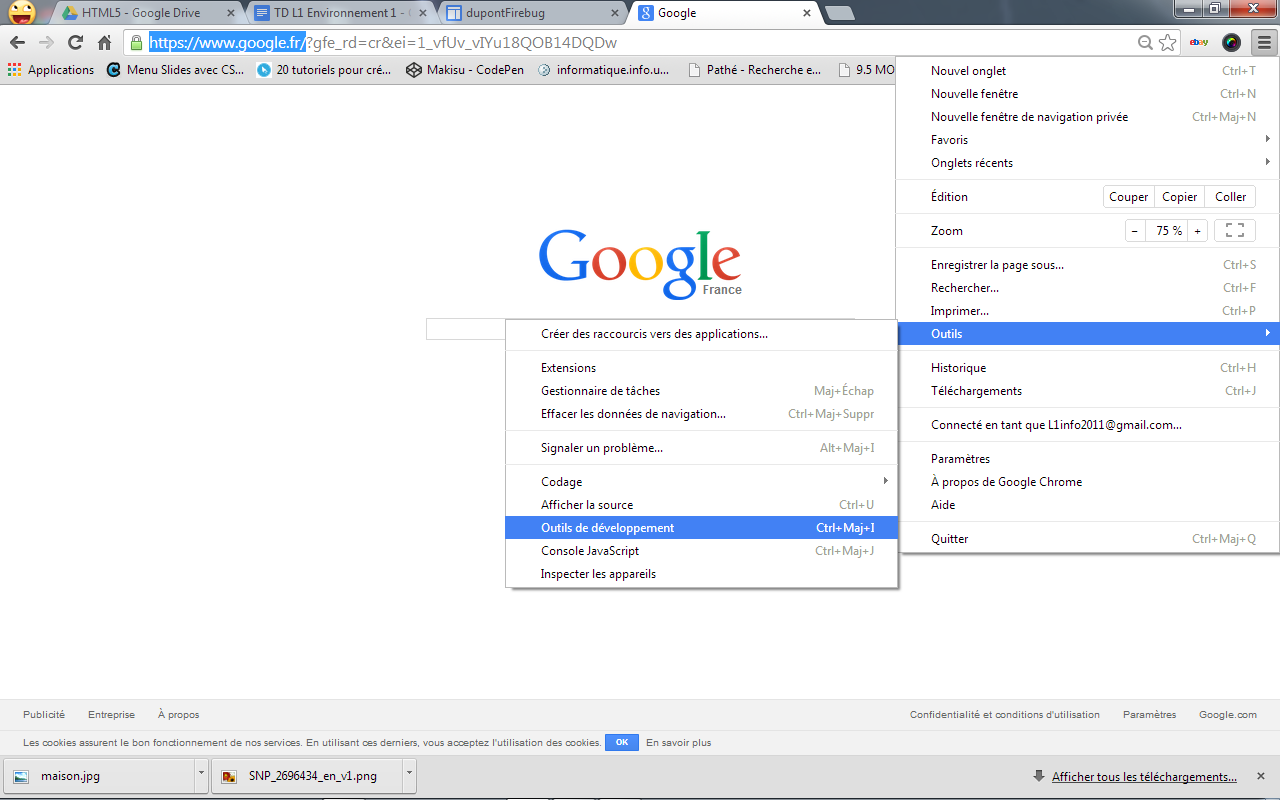
Task: Open Menu Slides avec CS bookmark
Action: (175, 70)
